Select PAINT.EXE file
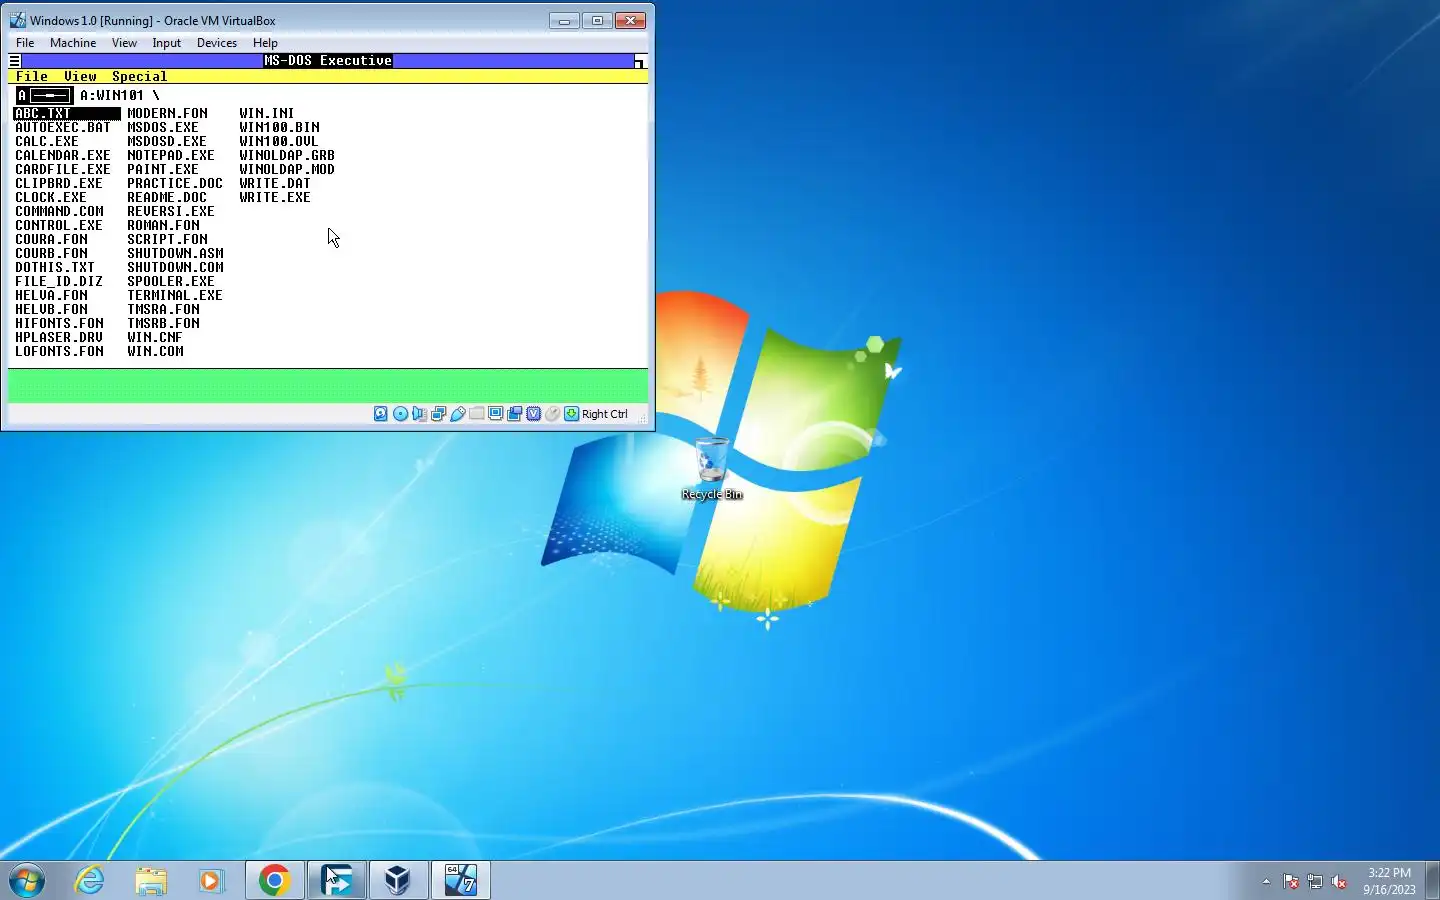Viewport: 1440px width, 900px height. 163,169
